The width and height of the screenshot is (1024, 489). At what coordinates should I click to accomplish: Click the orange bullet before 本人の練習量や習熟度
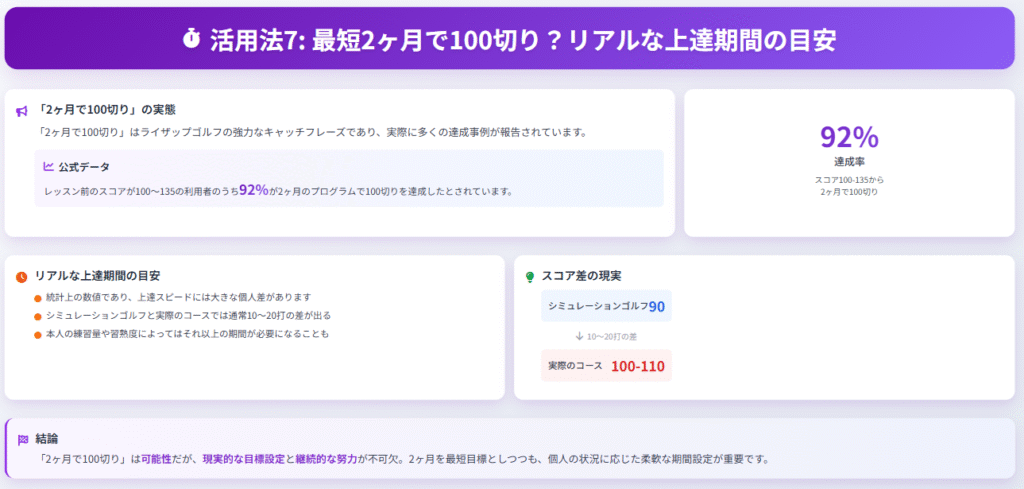38,335
